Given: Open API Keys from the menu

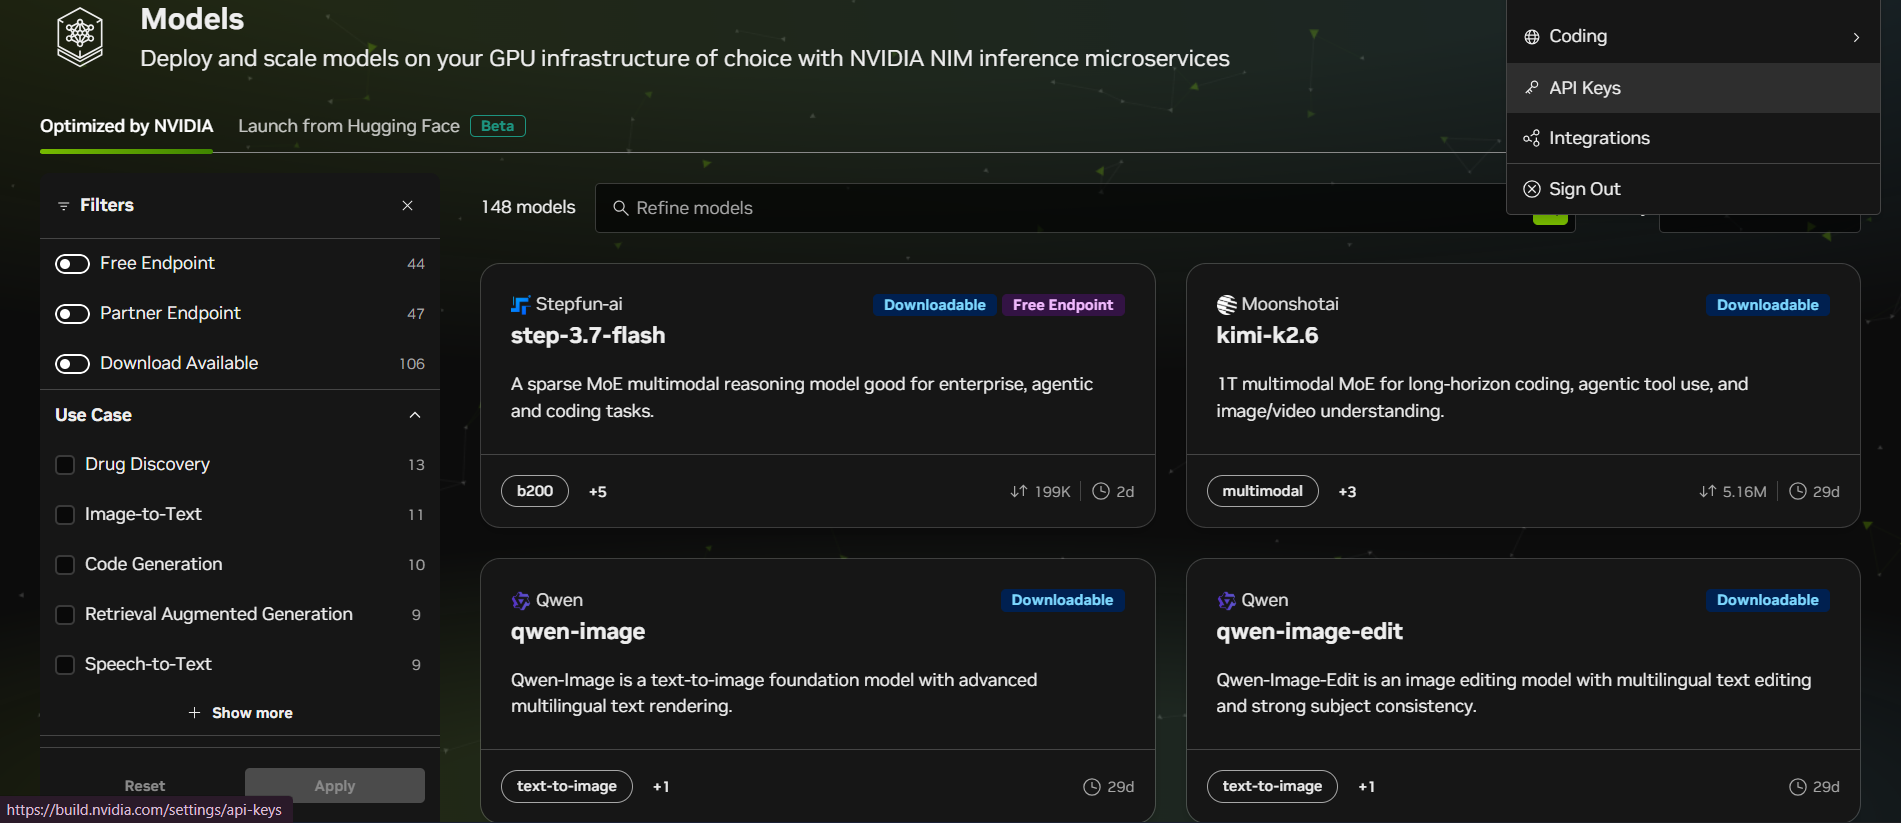Looking at the screenshot, I should pyautogui.click(x=1693, y=88).
